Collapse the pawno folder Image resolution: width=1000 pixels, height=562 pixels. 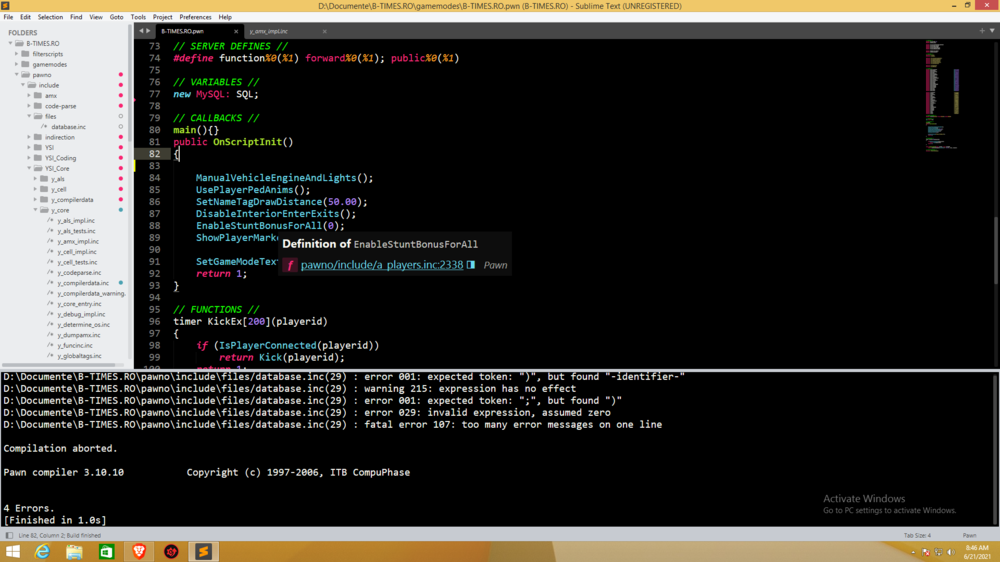17,75
